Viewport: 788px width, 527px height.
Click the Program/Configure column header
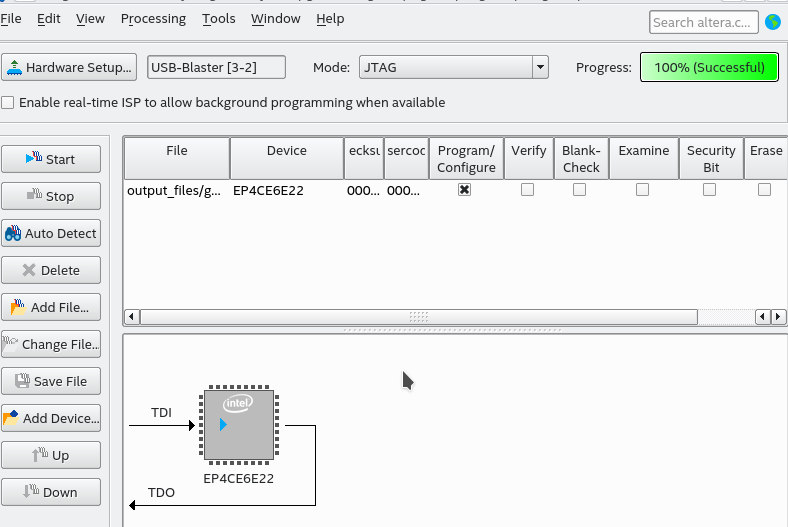click(466, 158)
